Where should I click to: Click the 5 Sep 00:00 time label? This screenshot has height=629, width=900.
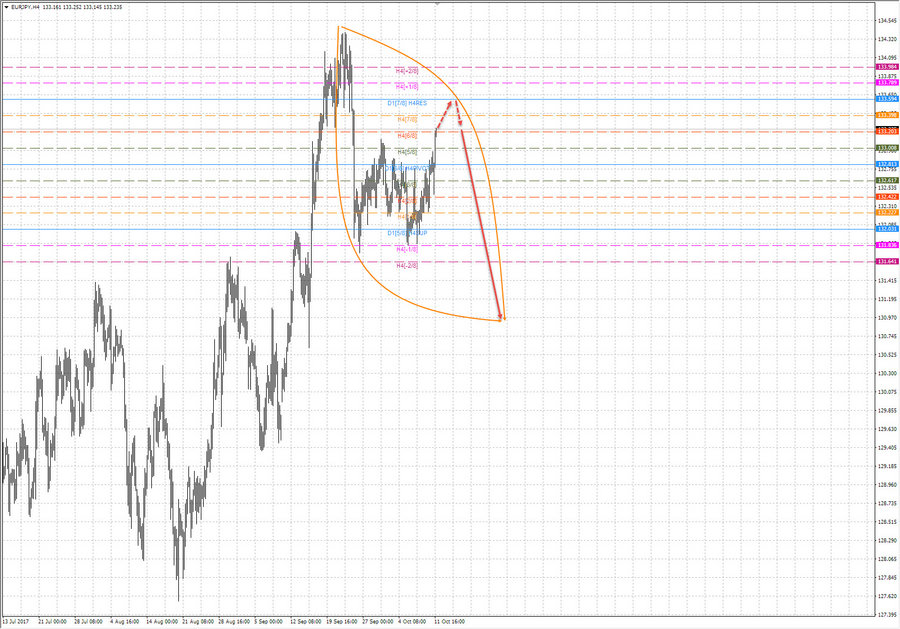(x=269, y=622)
